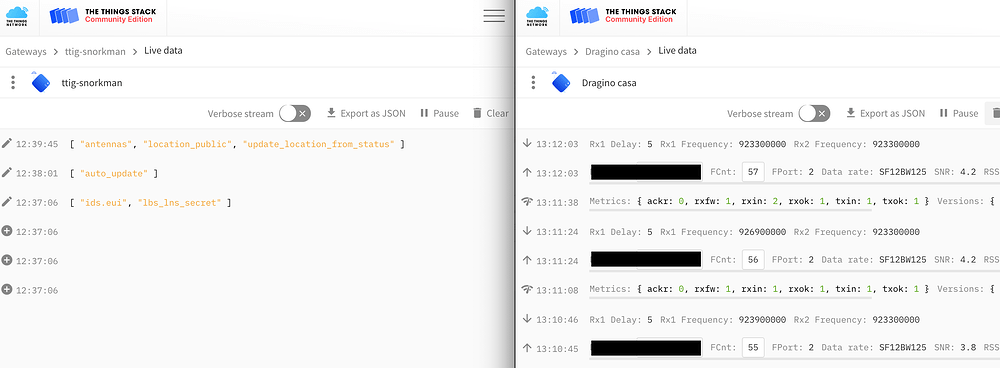The width and height of the screenshot is (1000, 368).
Task: Export as JSON in Dragino casa window
Action: (x=885, y=114)
